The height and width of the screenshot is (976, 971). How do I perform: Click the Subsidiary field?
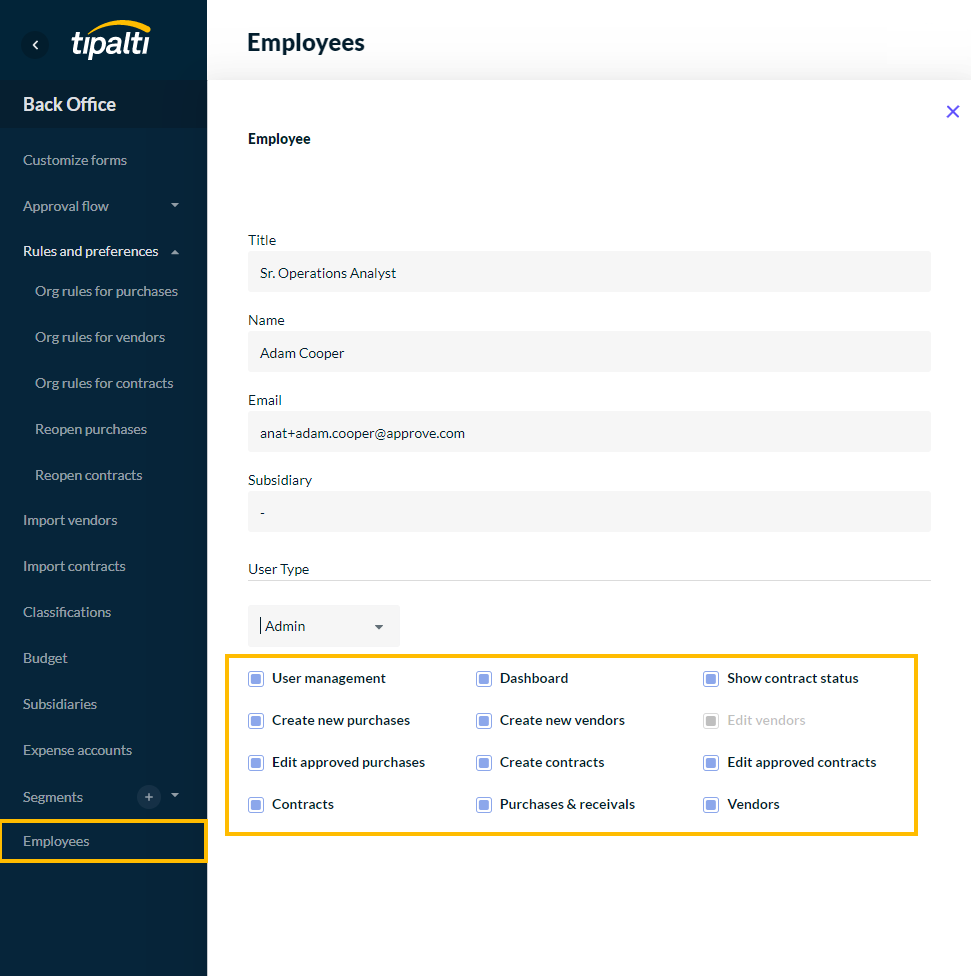(589, 512)
